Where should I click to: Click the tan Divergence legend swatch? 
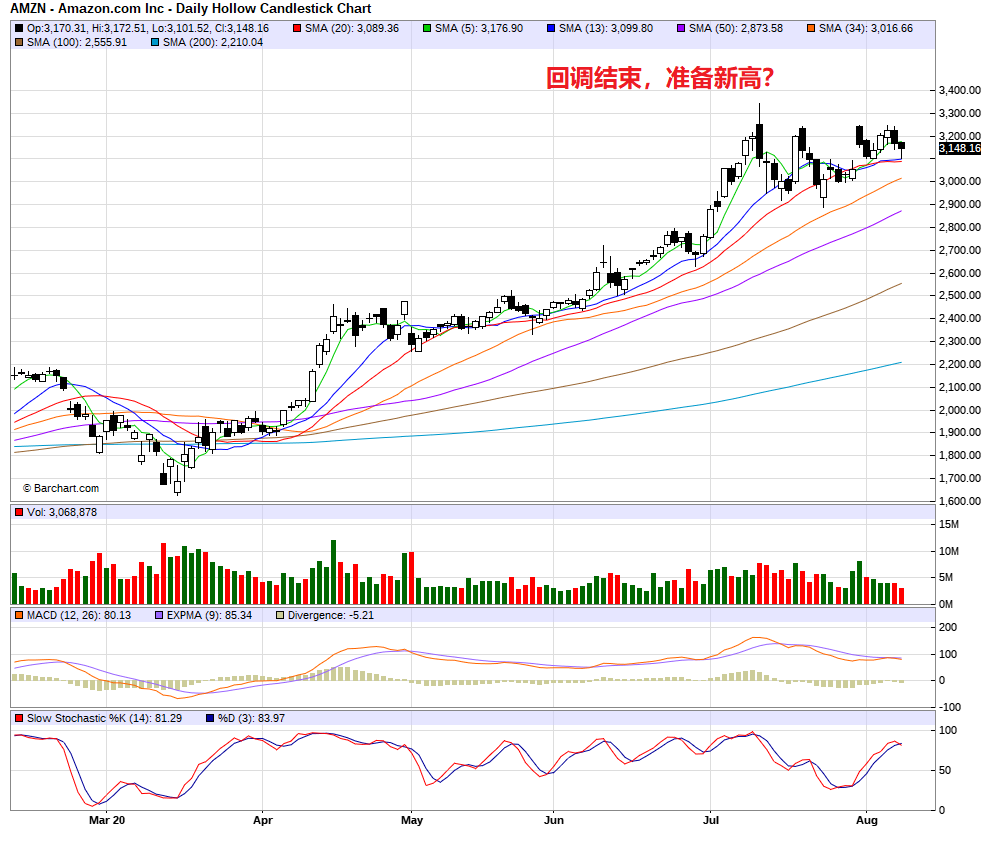(x=280, y=615)
